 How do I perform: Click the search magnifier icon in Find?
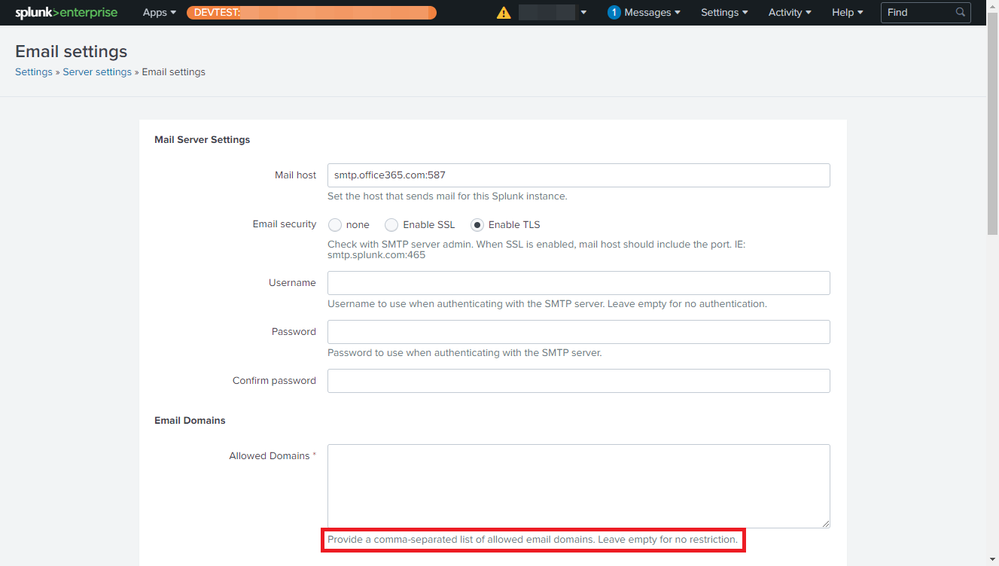click(x=961, y=13)
